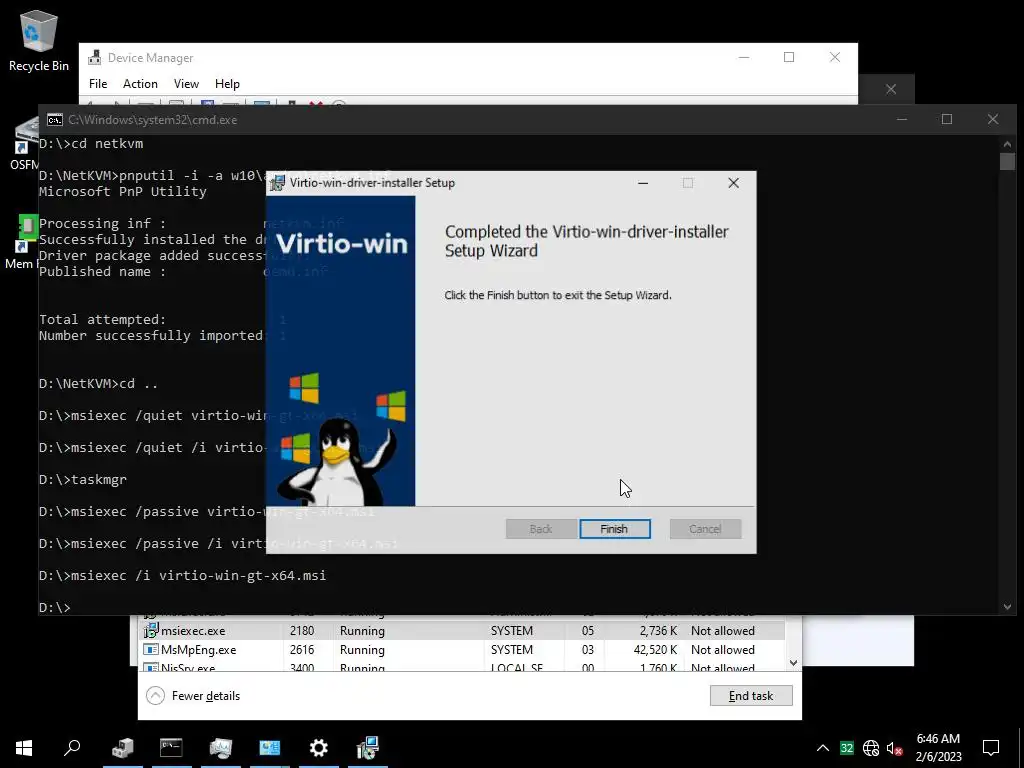Maximize the cmd.exe window
Viewport: 1024px width, 768px height.
pyautogui.click(x=947, y=119)
